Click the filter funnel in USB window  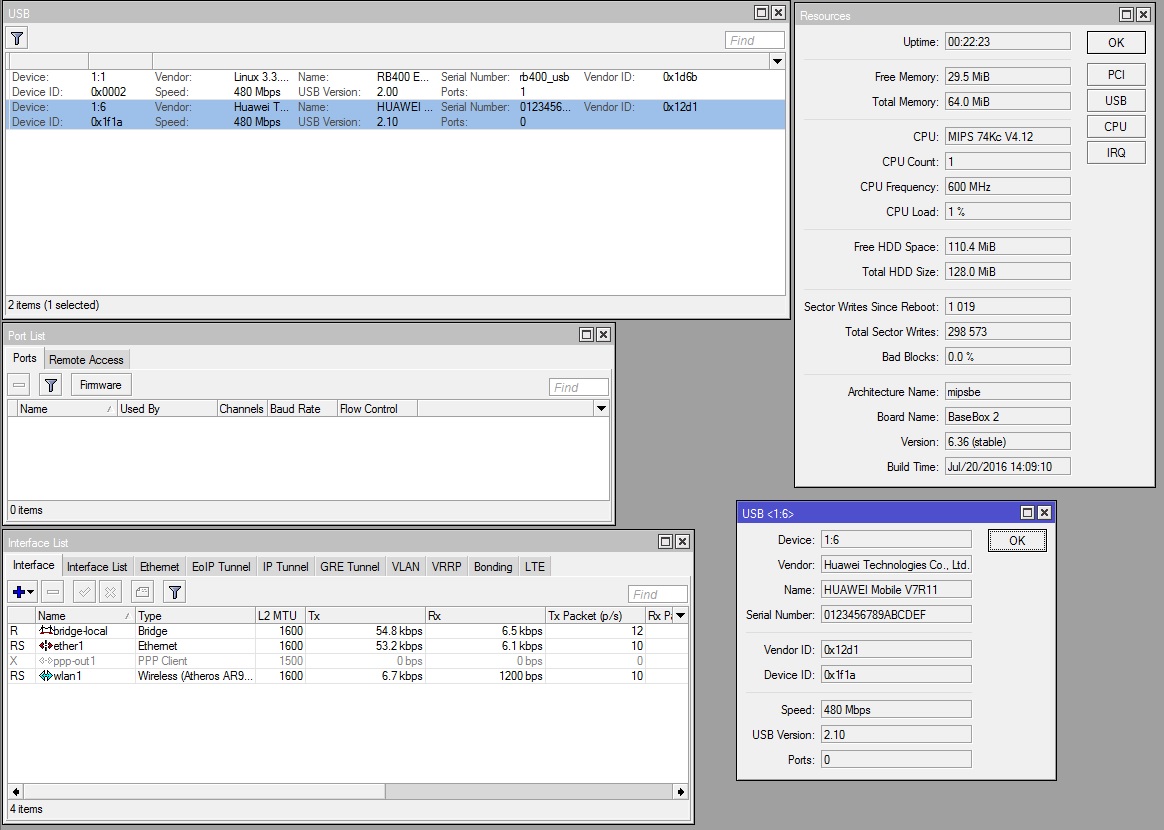tap(17, 38)
